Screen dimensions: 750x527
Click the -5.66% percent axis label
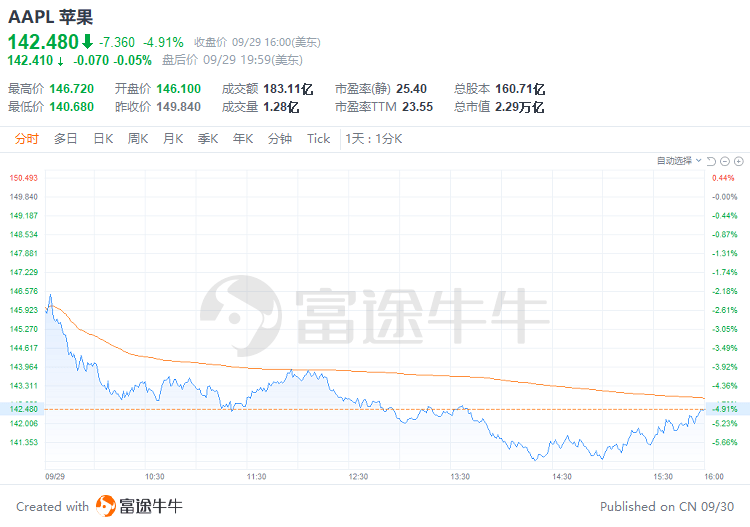(x=725, y=442)
